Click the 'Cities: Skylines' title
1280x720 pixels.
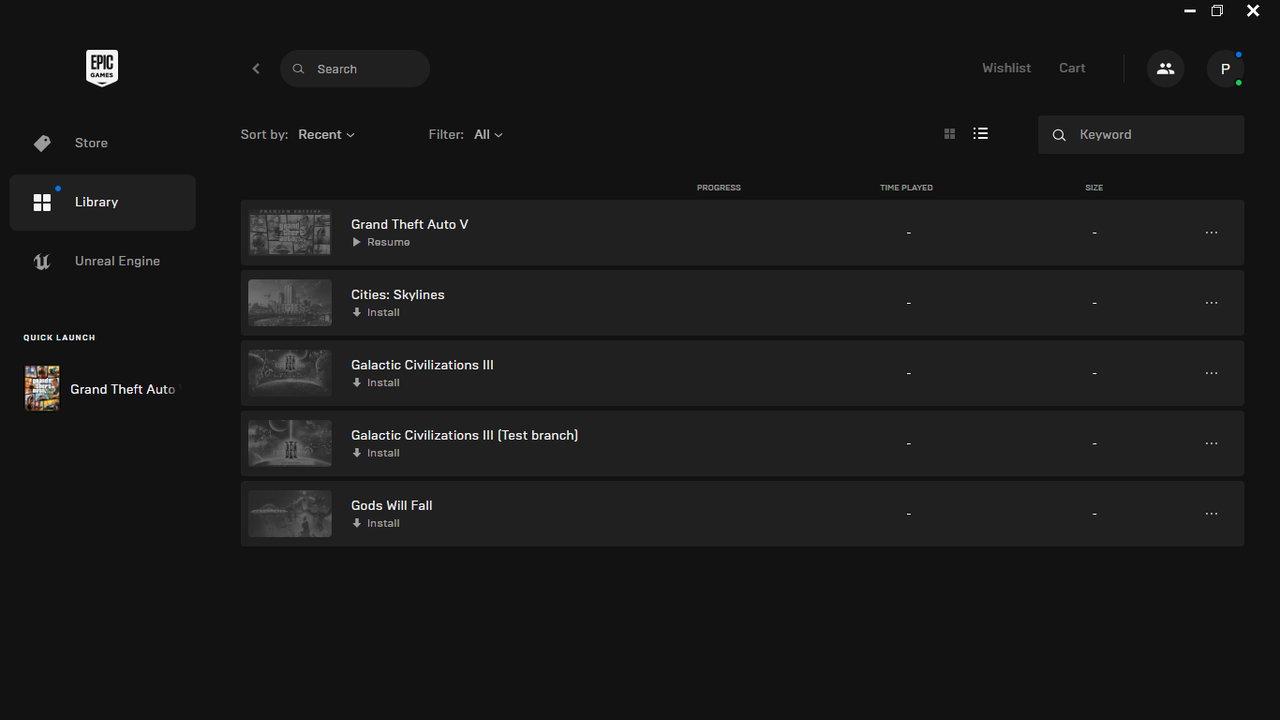tap(398, 294)
